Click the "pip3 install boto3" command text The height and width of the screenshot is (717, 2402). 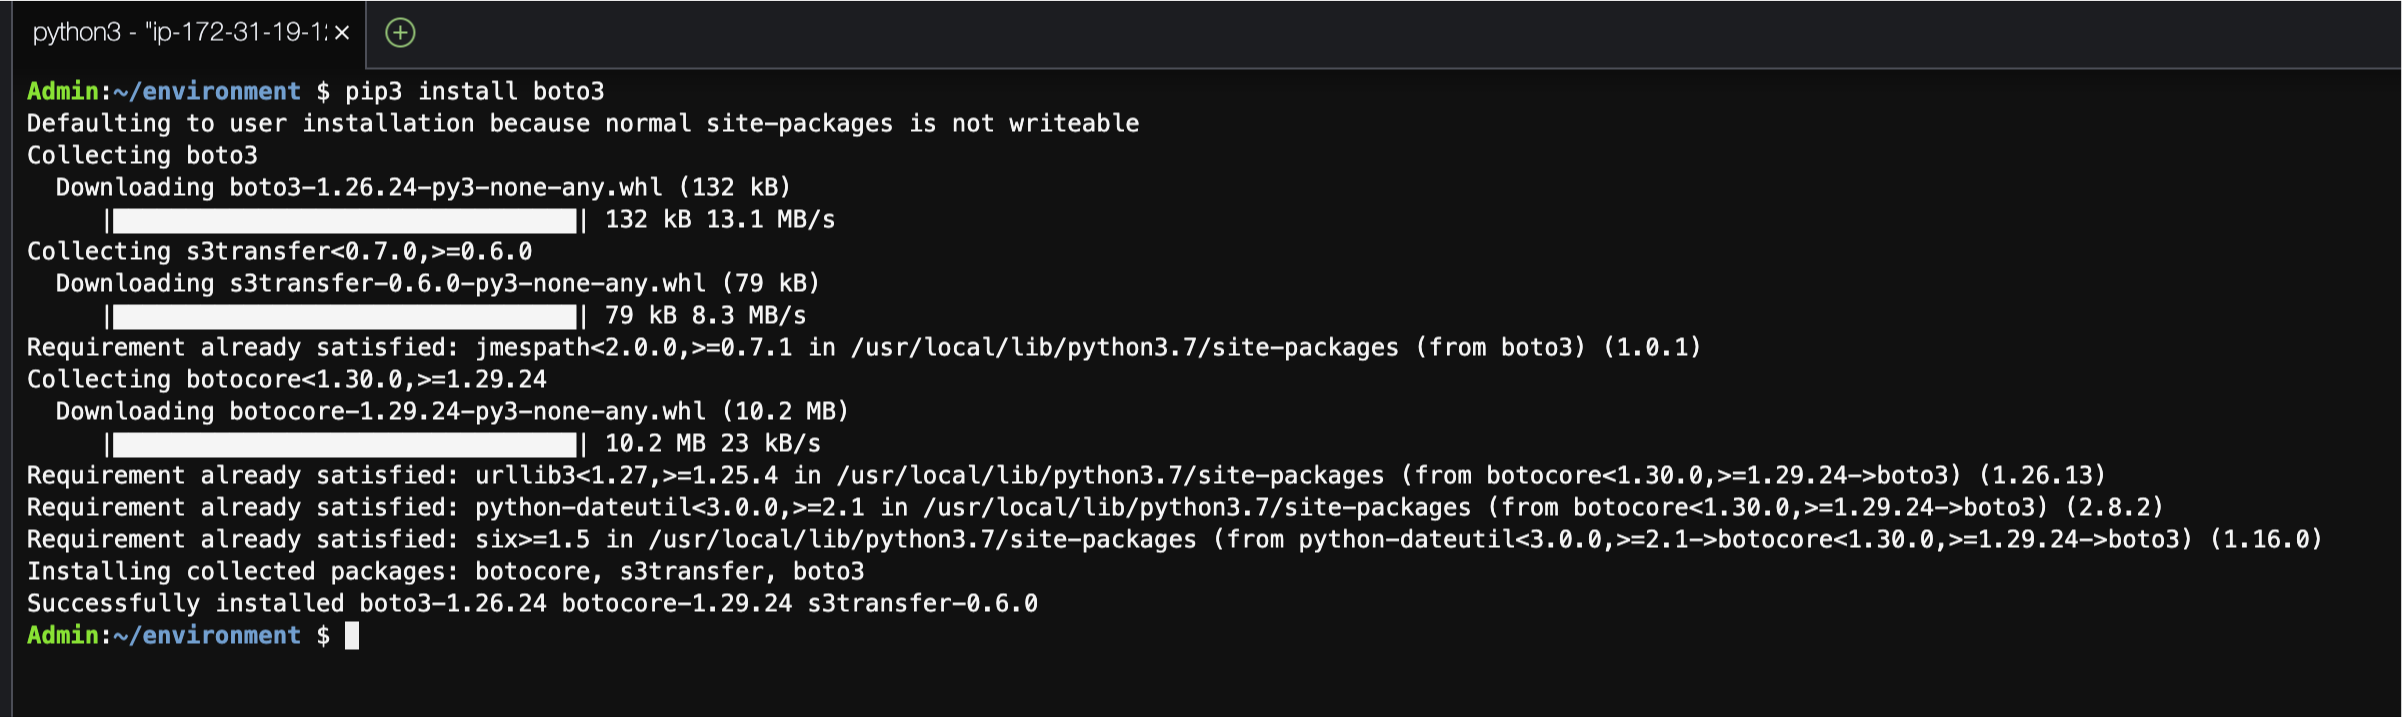[x=474, y=92]
